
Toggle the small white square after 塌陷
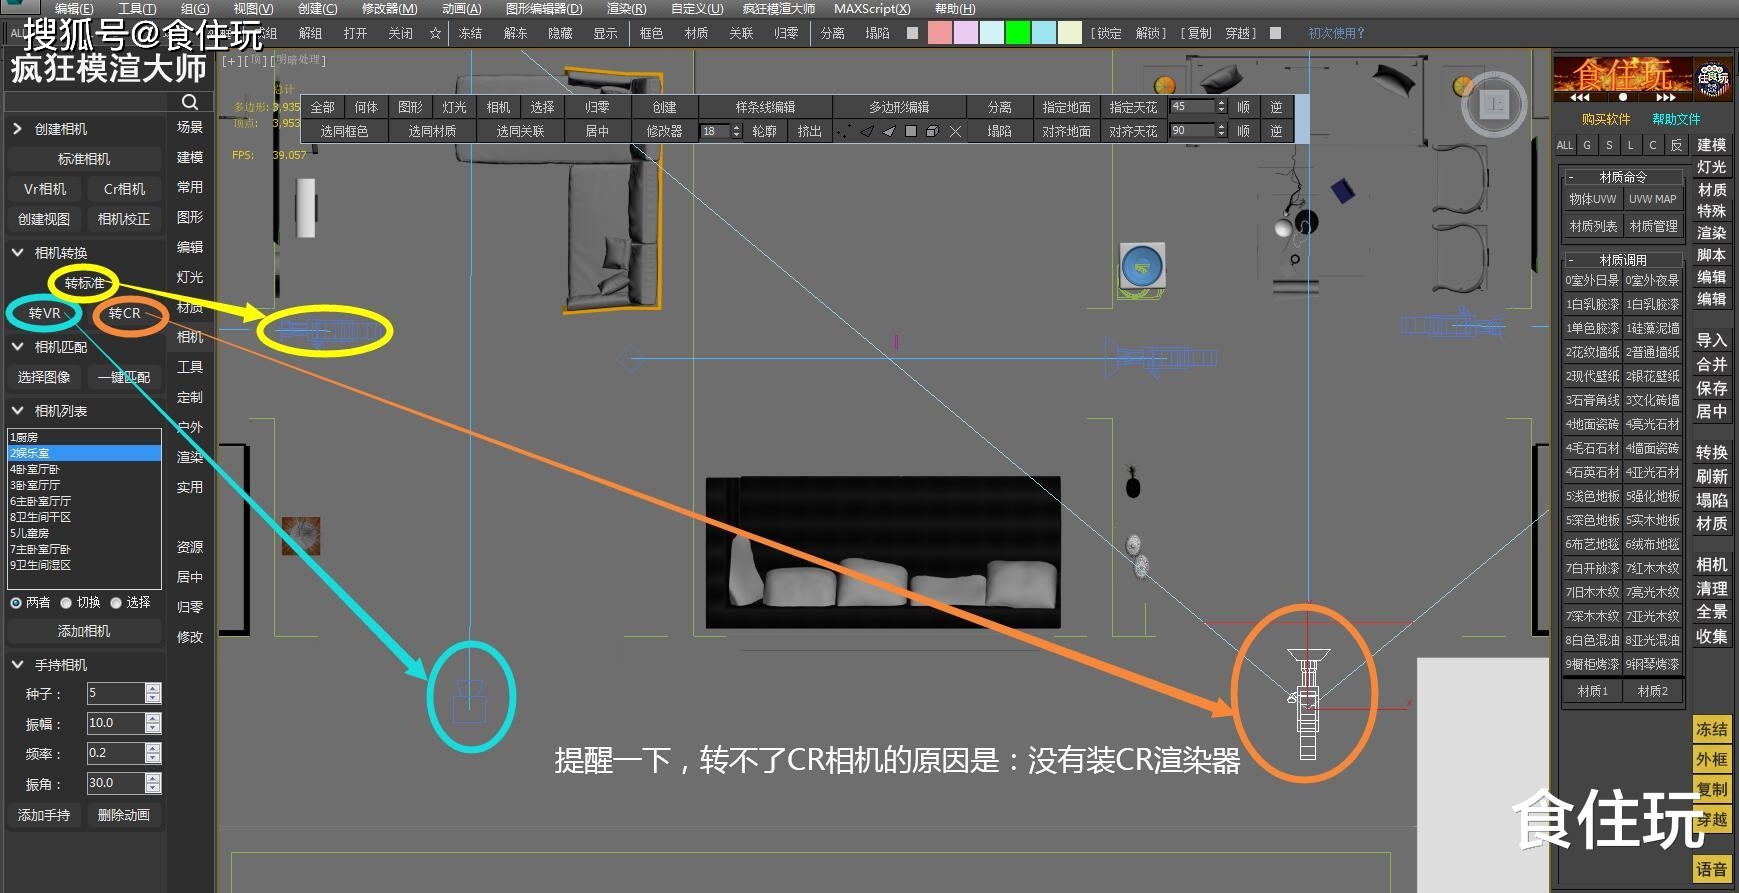pos(912,33)
